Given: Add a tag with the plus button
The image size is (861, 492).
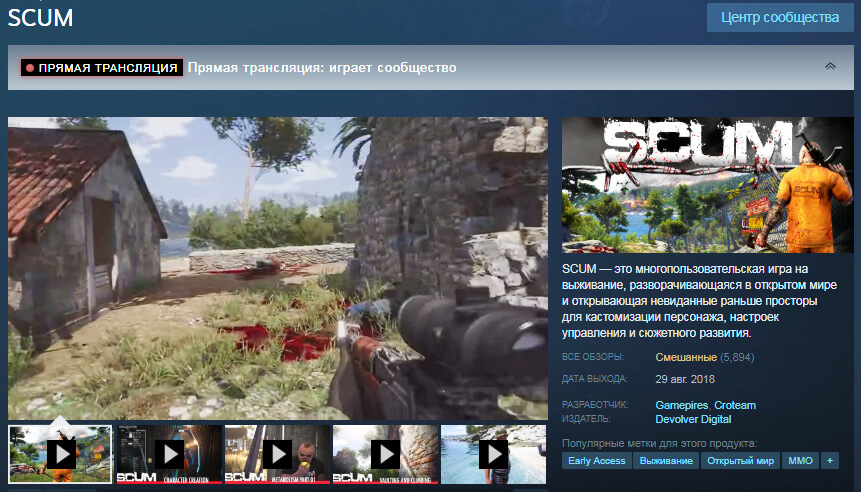Looking at the screenshot, I should tap(830, 461).
